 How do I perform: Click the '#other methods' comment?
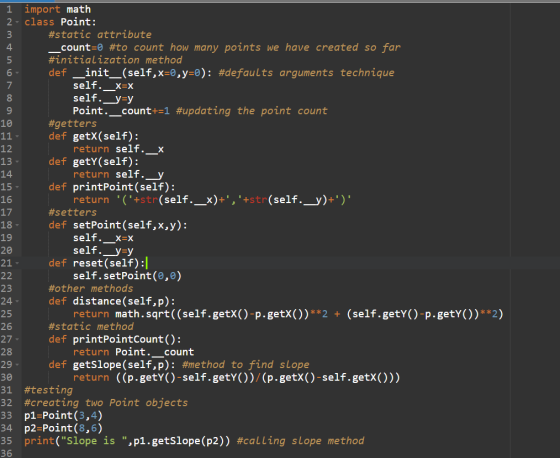click(91, 289)
